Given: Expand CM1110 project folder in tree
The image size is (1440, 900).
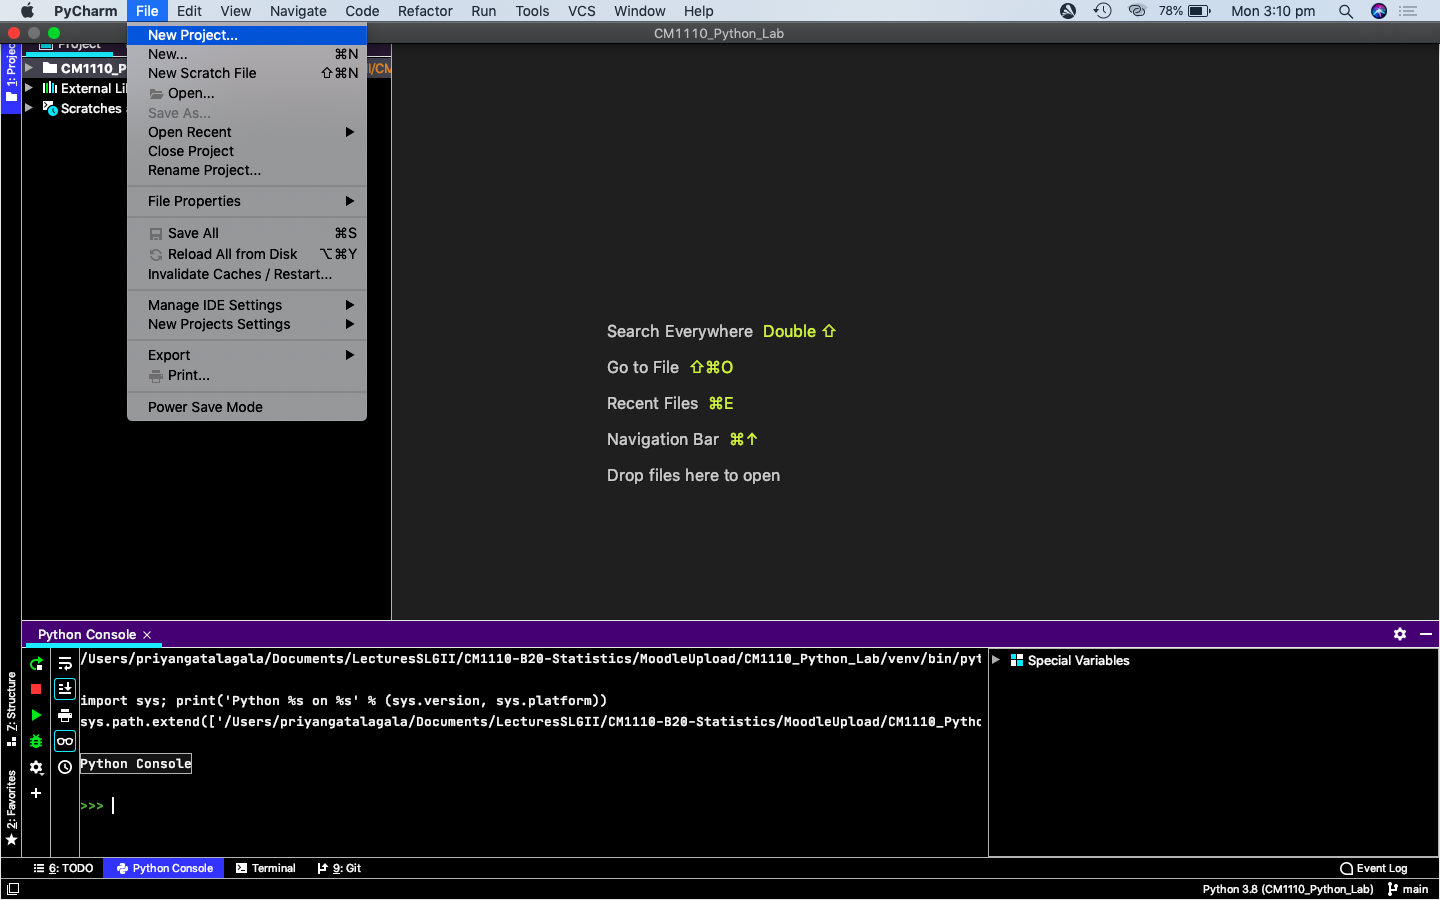Looking at the screenshot, I should [x=29, y=68].
